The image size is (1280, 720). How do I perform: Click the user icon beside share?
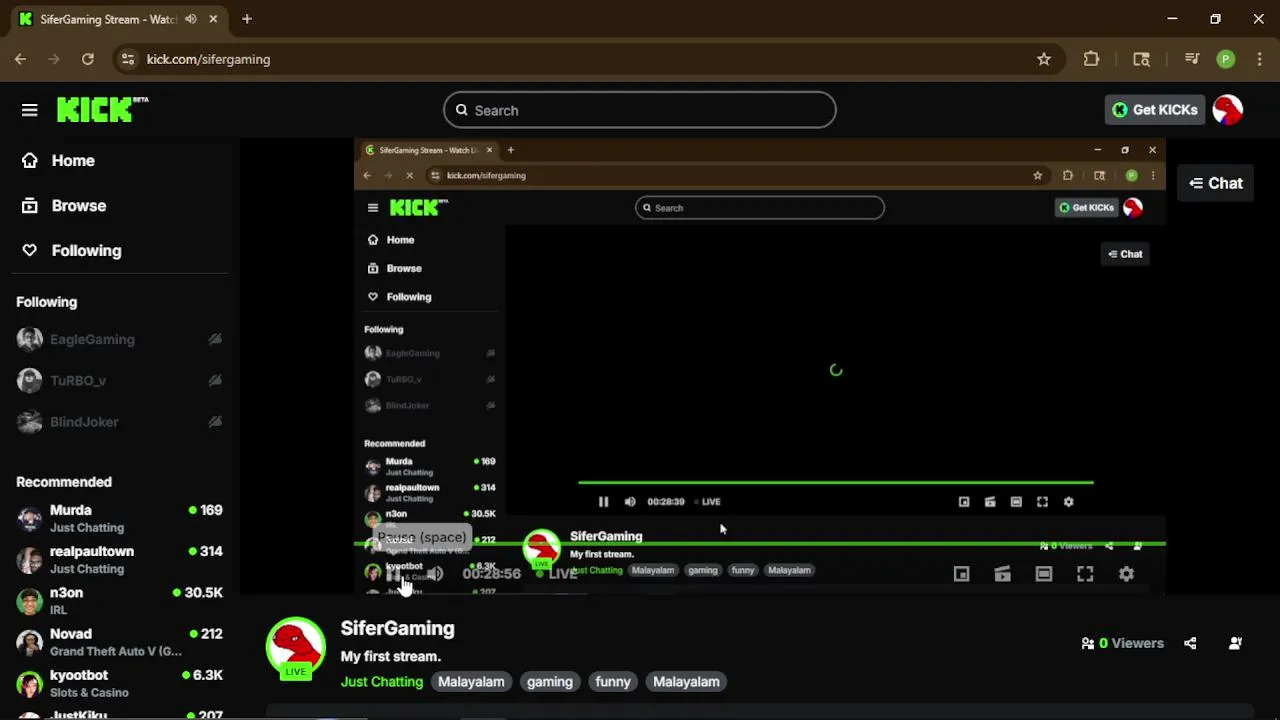[1235, 643]
